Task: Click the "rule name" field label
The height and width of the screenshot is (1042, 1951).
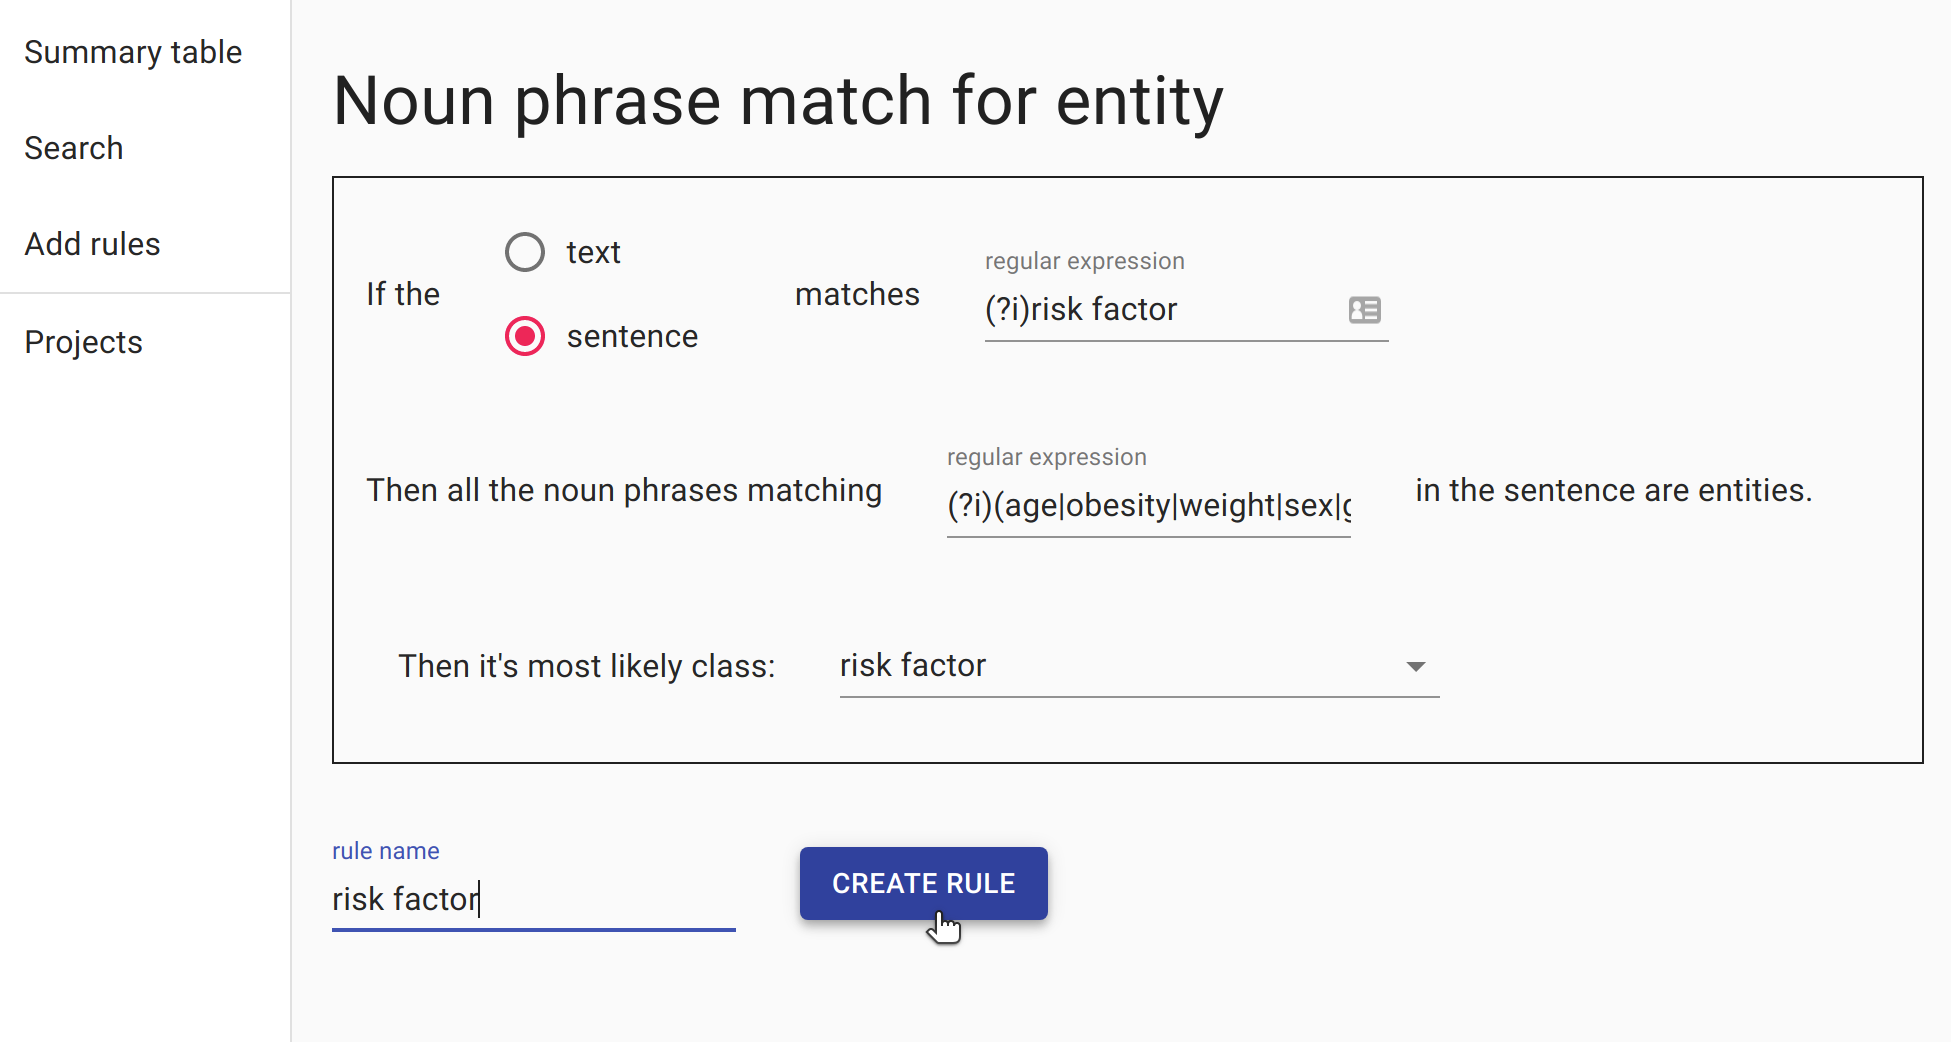Action: 386,851
